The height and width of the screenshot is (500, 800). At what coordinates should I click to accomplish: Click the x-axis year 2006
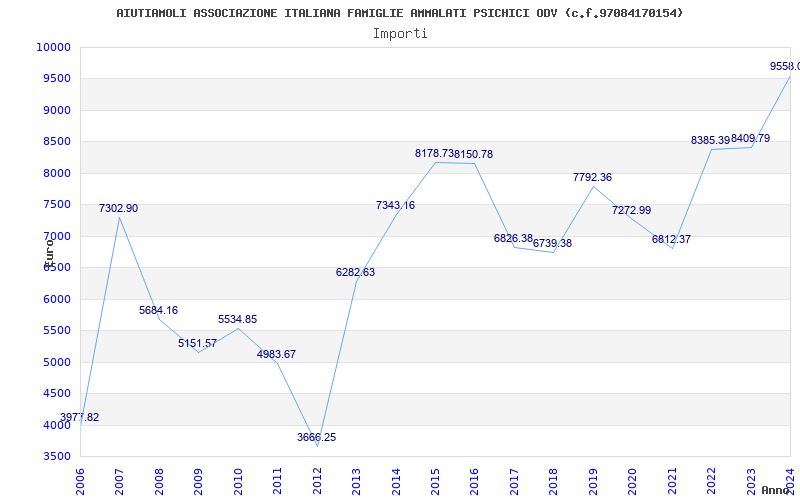pyautogui.click(x=81, y=481)
